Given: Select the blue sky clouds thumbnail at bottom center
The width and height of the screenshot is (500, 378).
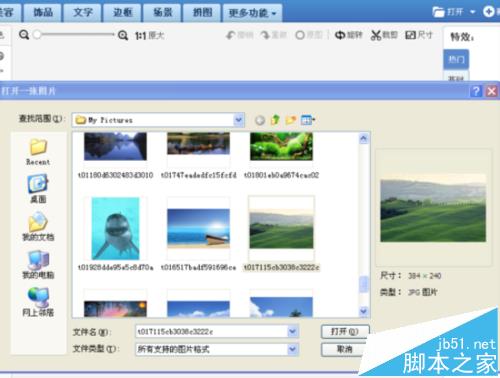Looking at the screenshot, I should [x=199, y=309].
